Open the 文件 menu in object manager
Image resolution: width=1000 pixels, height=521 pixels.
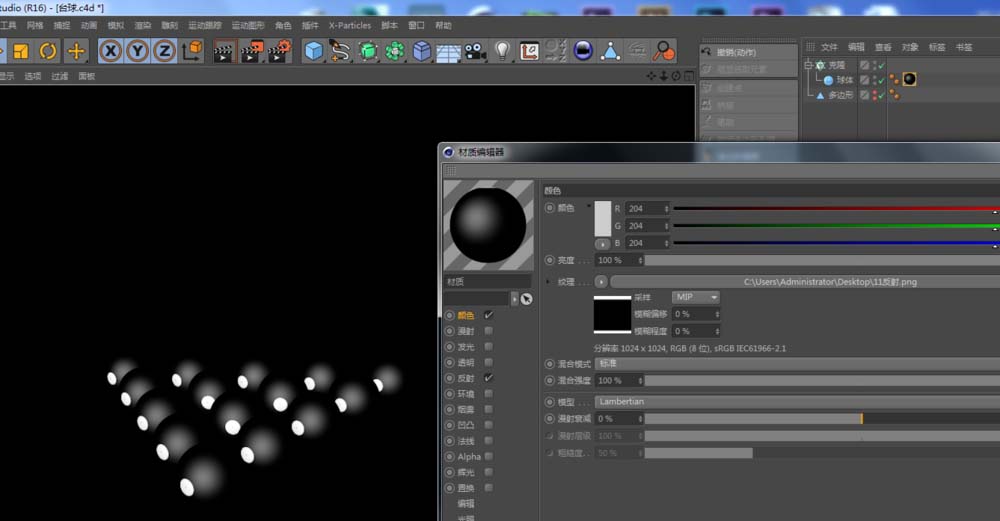point(829,47)
